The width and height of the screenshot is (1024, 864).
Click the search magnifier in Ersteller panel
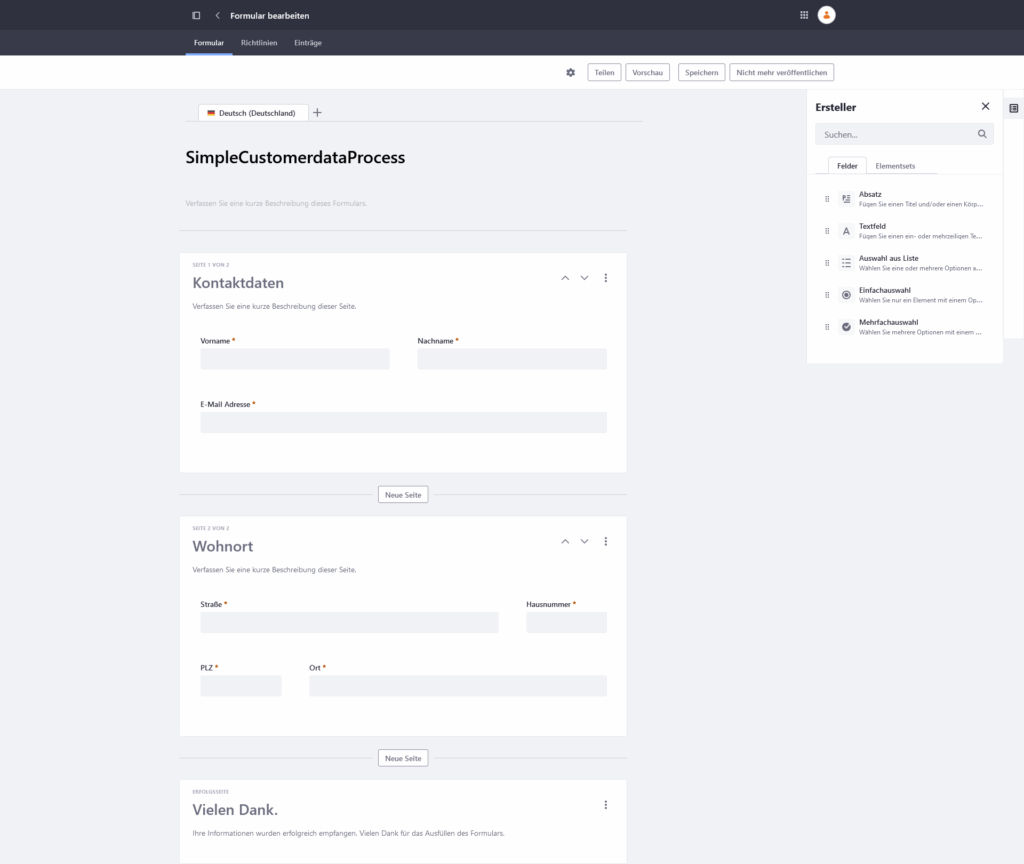(x=982, y=134)
